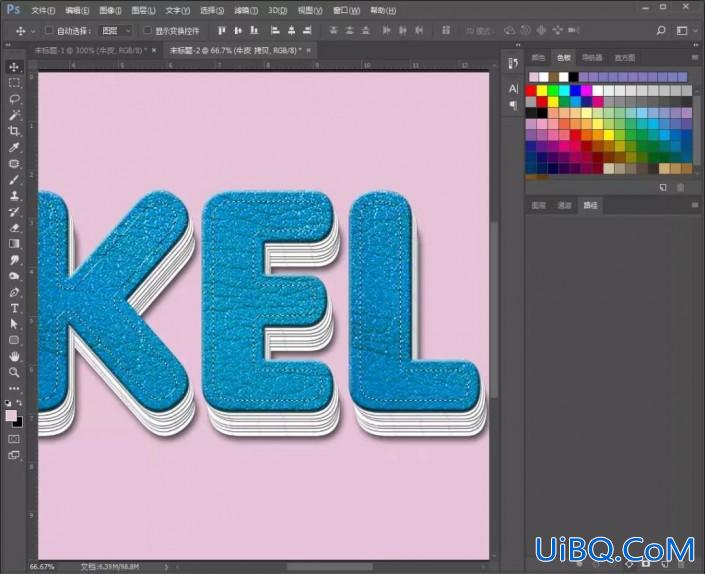705x574 pixels.
Task: Select the Smudge tool
Action: (x=14, y=260)
